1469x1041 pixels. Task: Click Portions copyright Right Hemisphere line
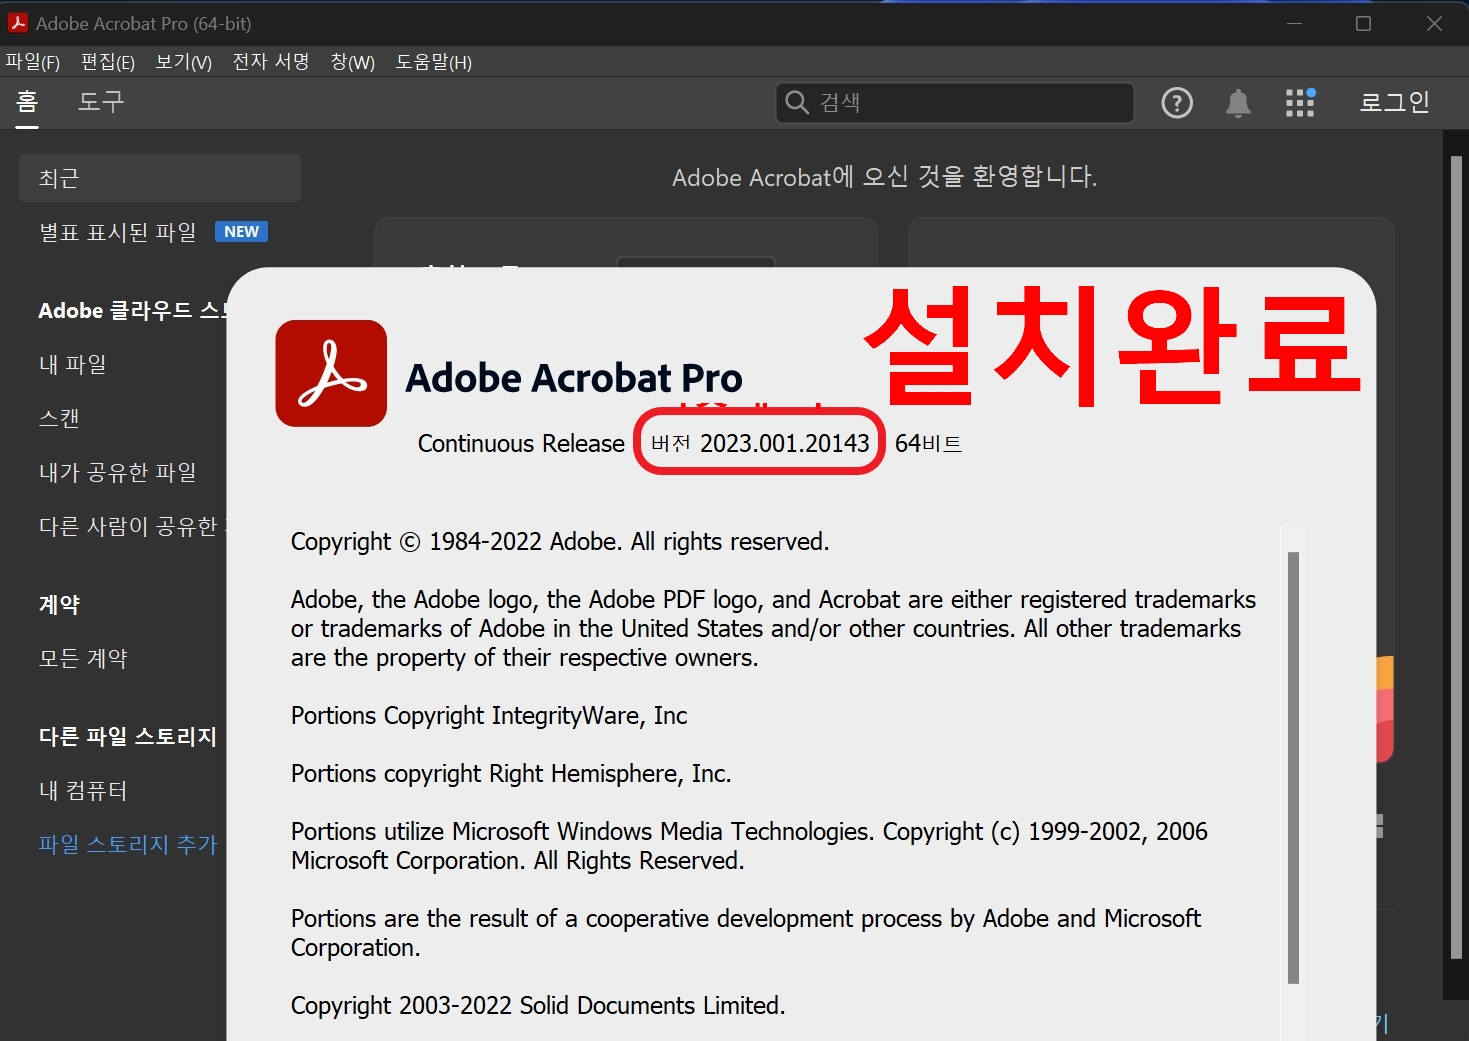coord(511,774)
